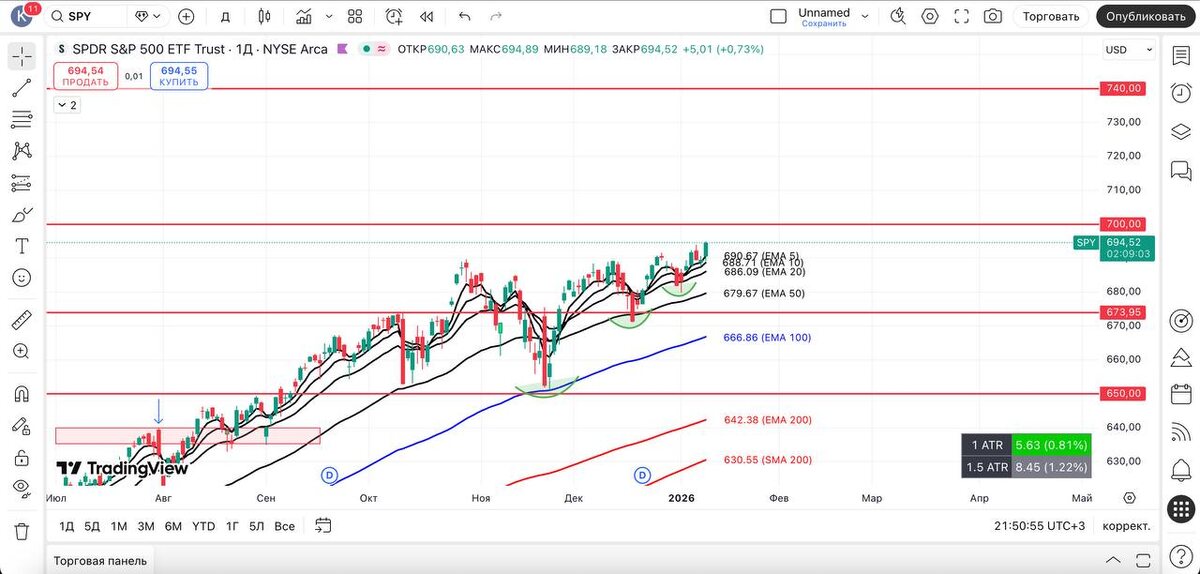The width and height of the screenshot is (1200, 574).
Task: Click the purple flag next to NYSE Arca
Action: coord(342,49)
